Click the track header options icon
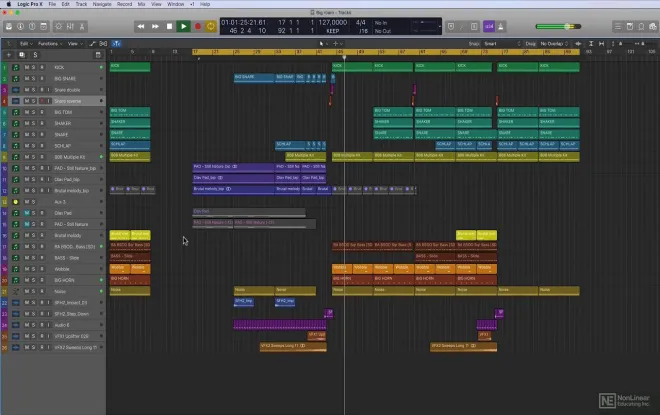This screenshot has width=660, height=415. 98,55
